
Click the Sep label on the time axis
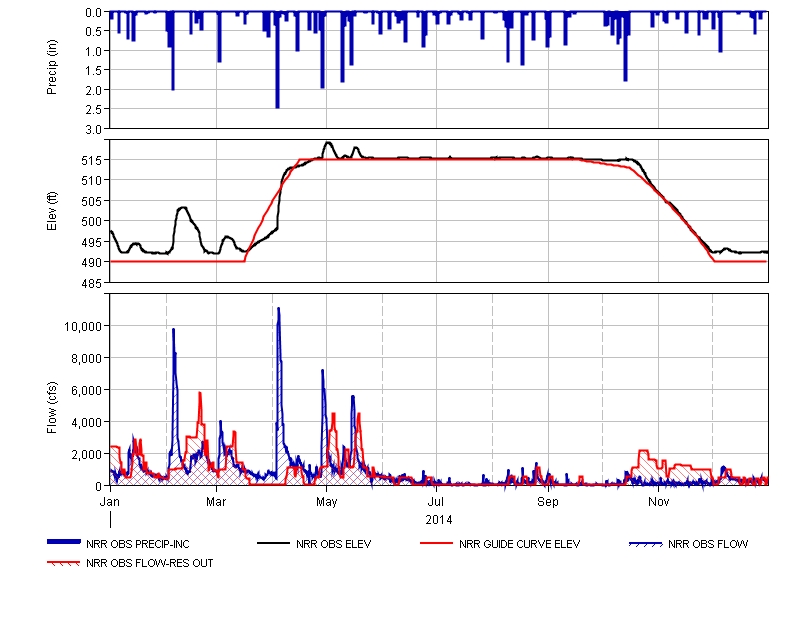(548, 501)
